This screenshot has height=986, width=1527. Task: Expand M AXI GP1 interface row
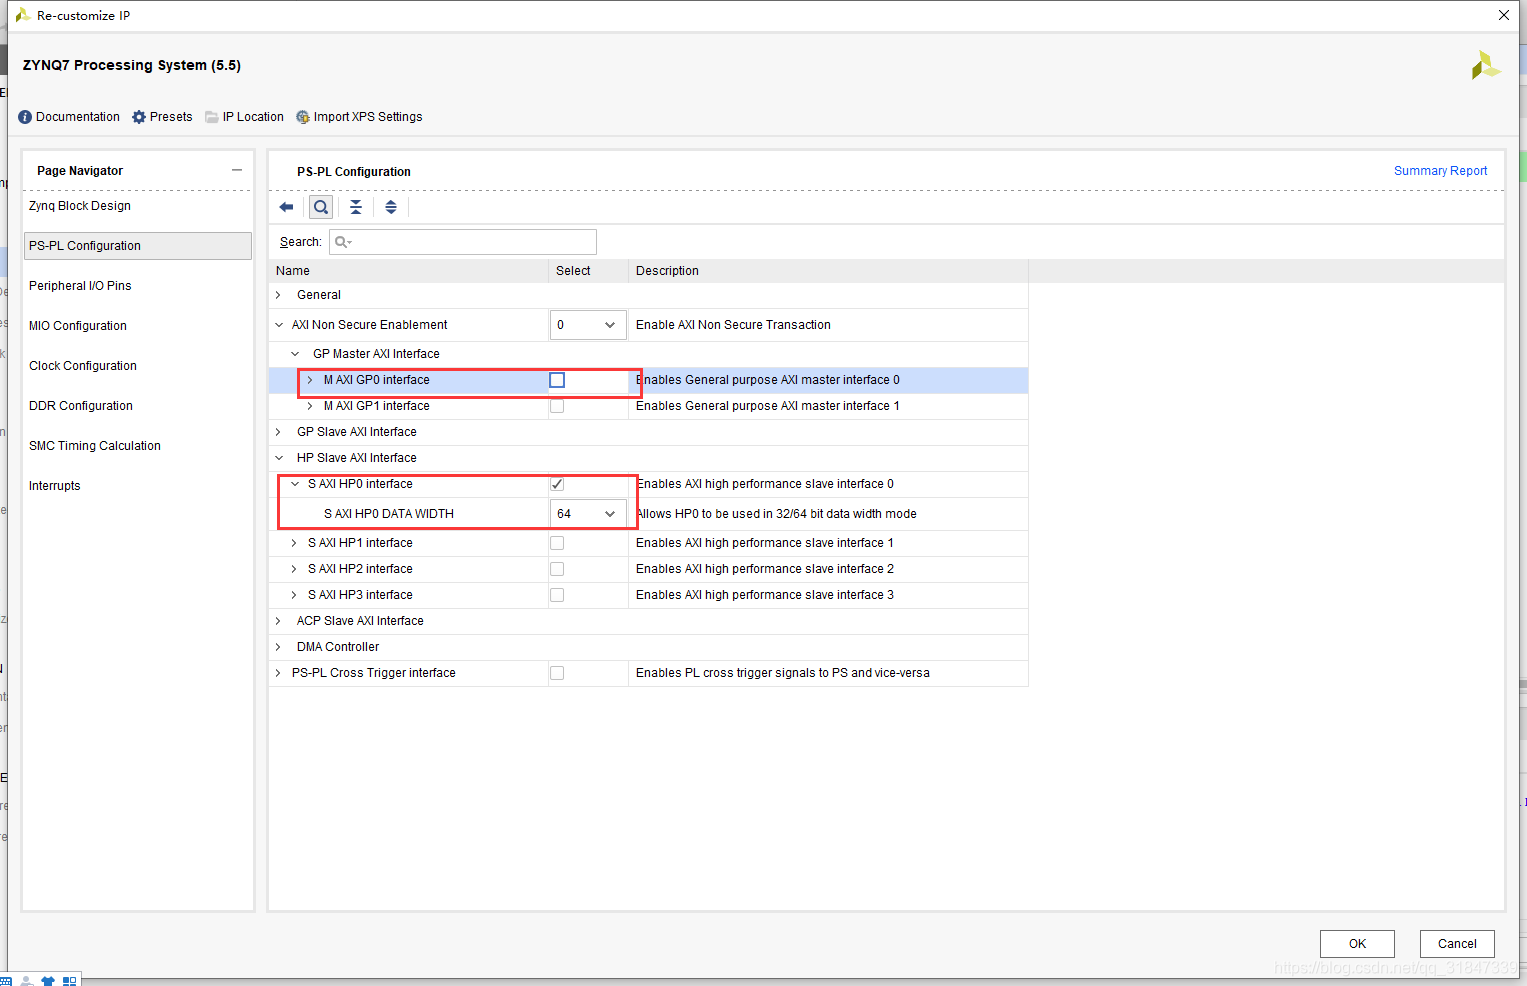310,406
